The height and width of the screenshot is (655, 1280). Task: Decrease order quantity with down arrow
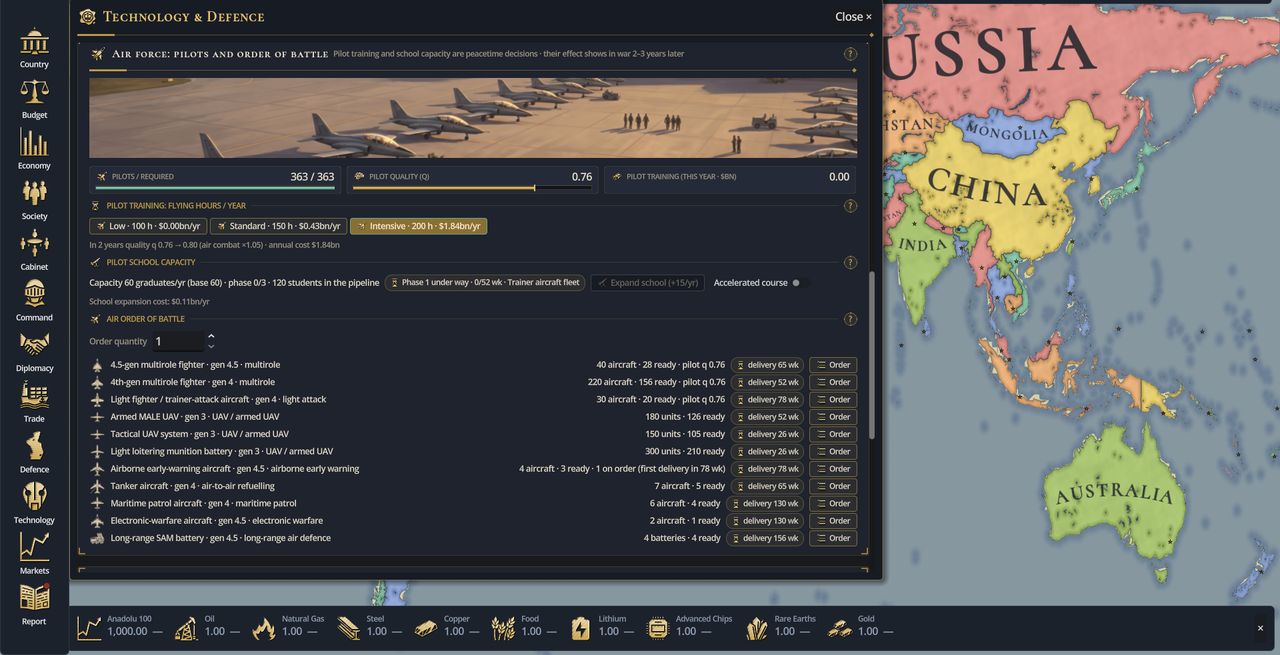tap(211, 346)
